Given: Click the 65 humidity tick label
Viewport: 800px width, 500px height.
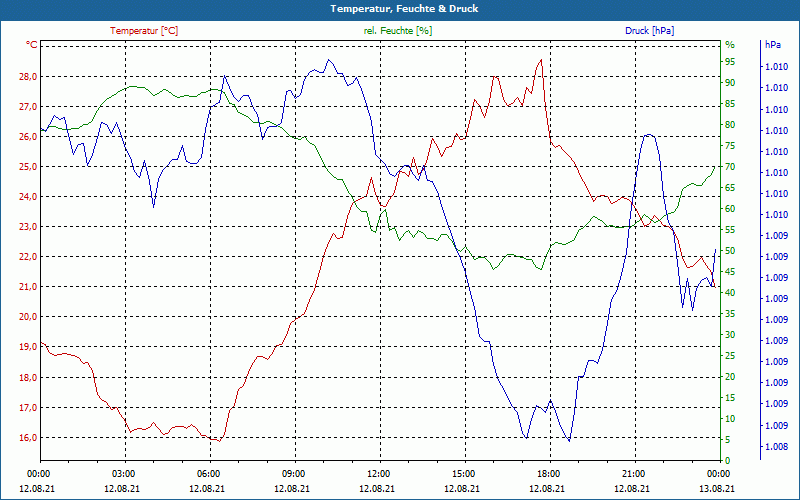Looking at the screenshot, I should (x=730, y=188).
